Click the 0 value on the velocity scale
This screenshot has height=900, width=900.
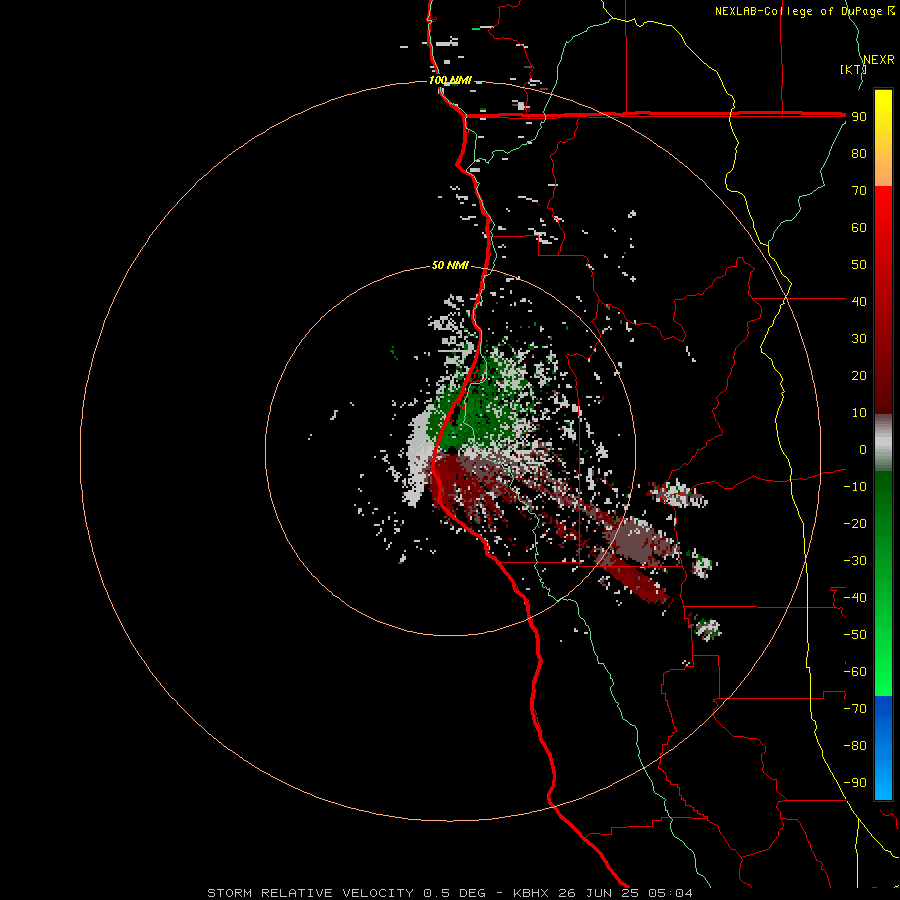[863, 450]
